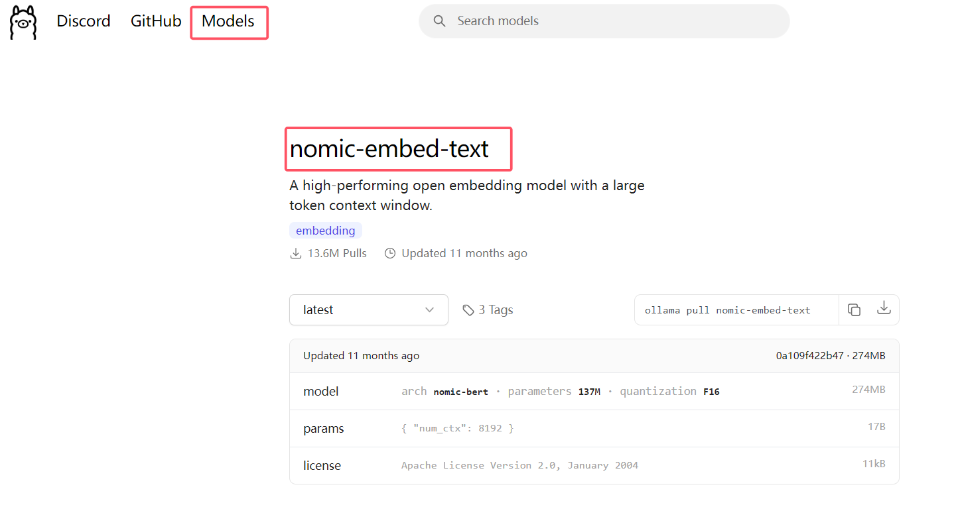Viewport: 975px width, 523px height.
Task: Copy the ollama pull command
Action: pos(854,310)
